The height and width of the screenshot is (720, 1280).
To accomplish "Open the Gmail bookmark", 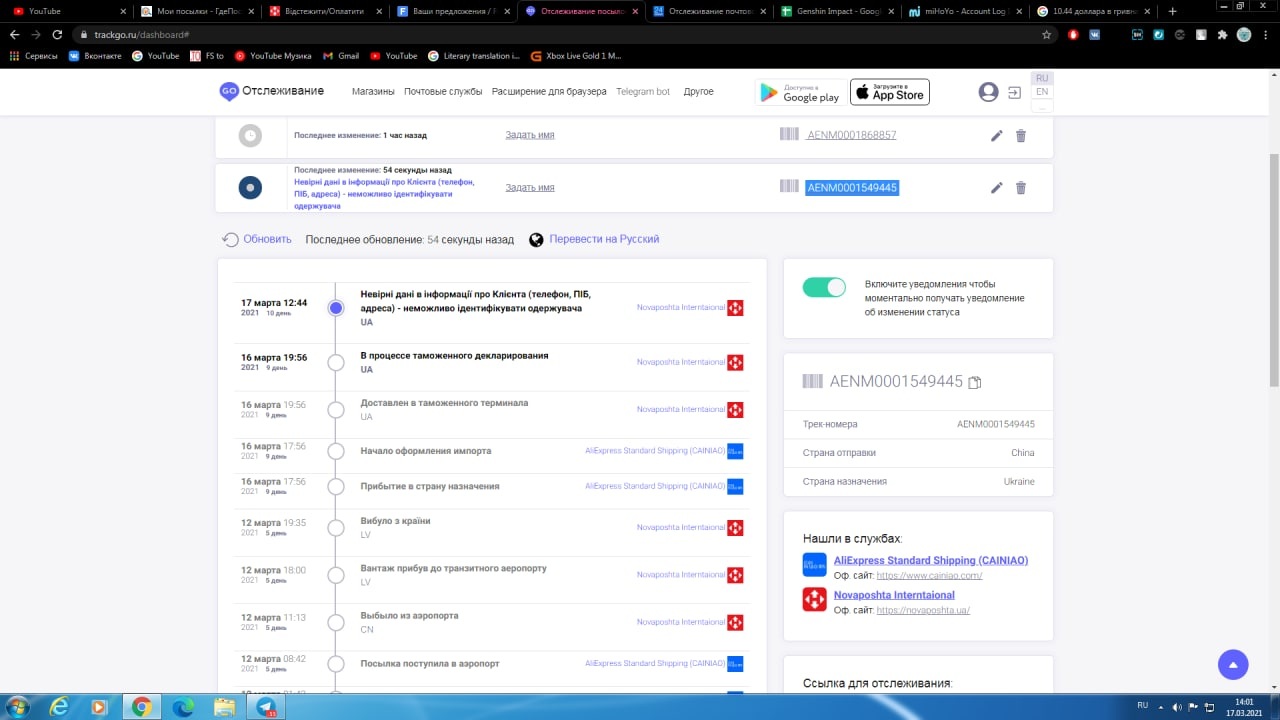I will pos(340,56).
